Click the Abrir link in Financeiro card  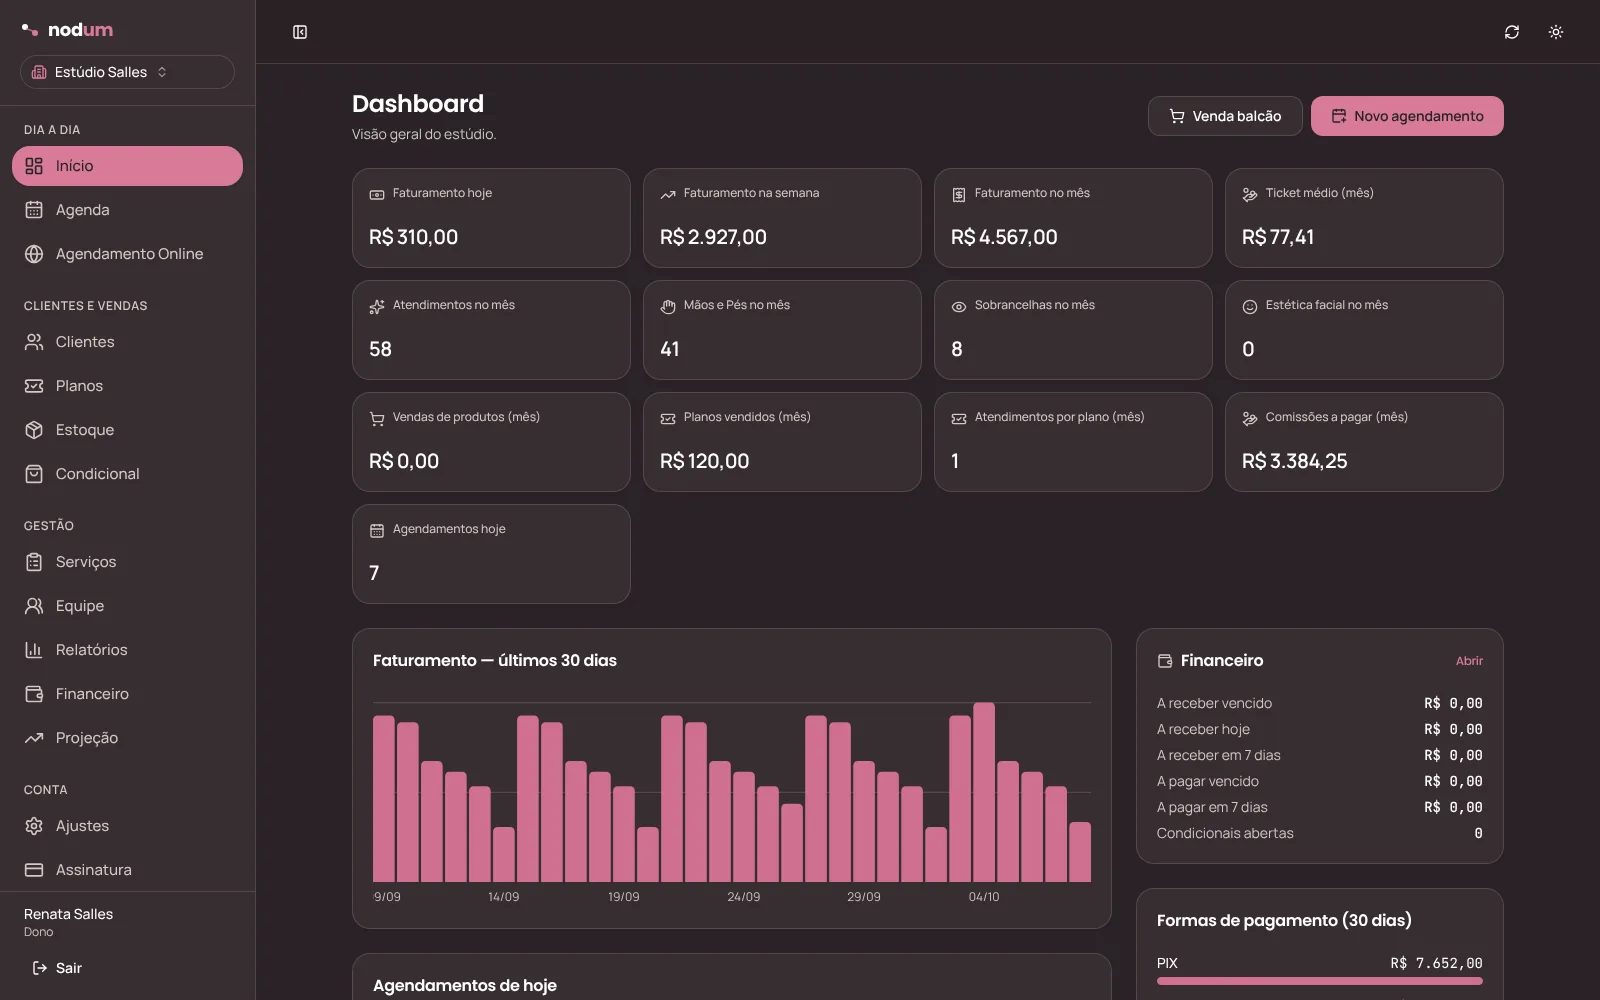[x=1469, y=661]
